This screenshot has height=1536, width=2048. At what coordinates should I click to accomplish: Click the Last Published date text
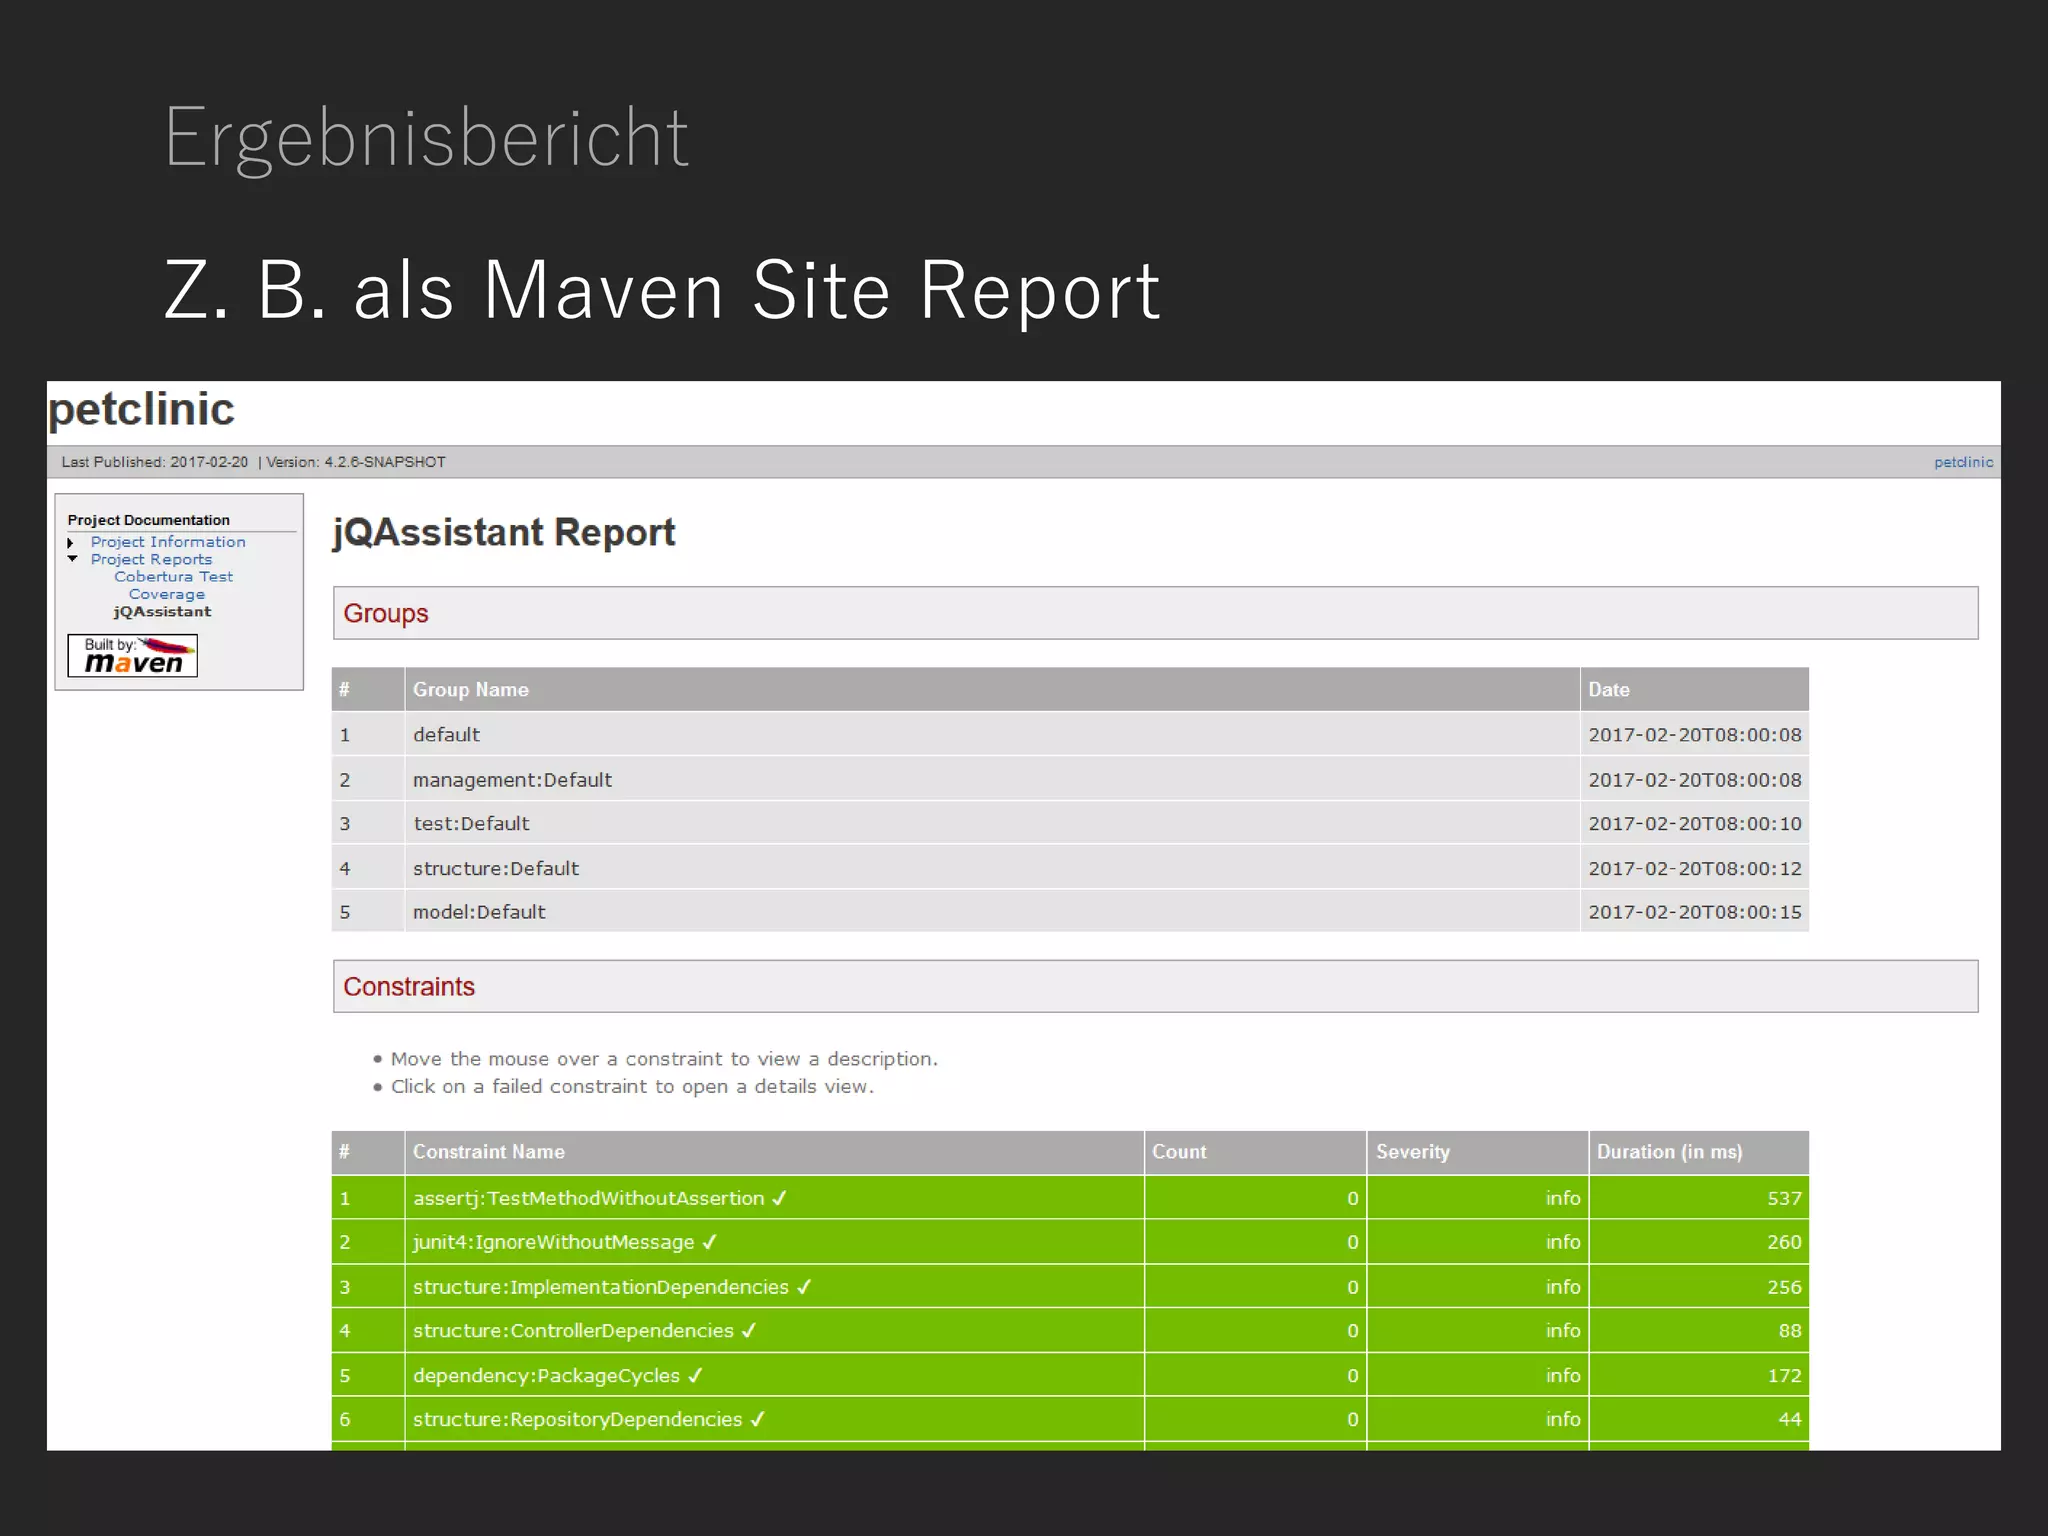155,462
